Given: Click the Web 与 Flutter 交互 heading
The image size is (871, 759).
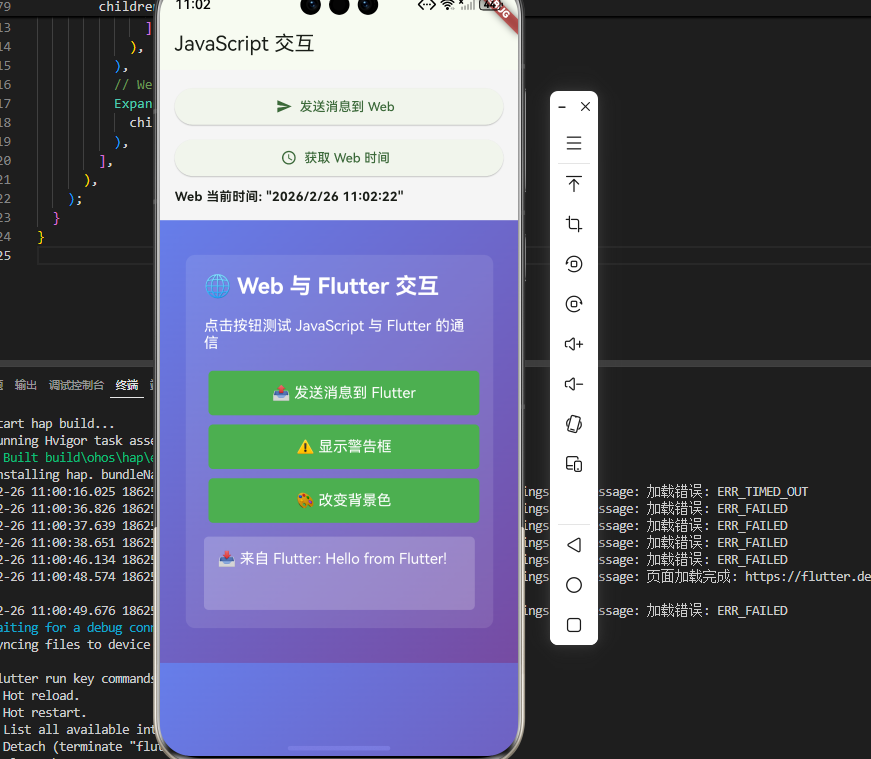Looking at the screenshot, I should click(338, 286).
